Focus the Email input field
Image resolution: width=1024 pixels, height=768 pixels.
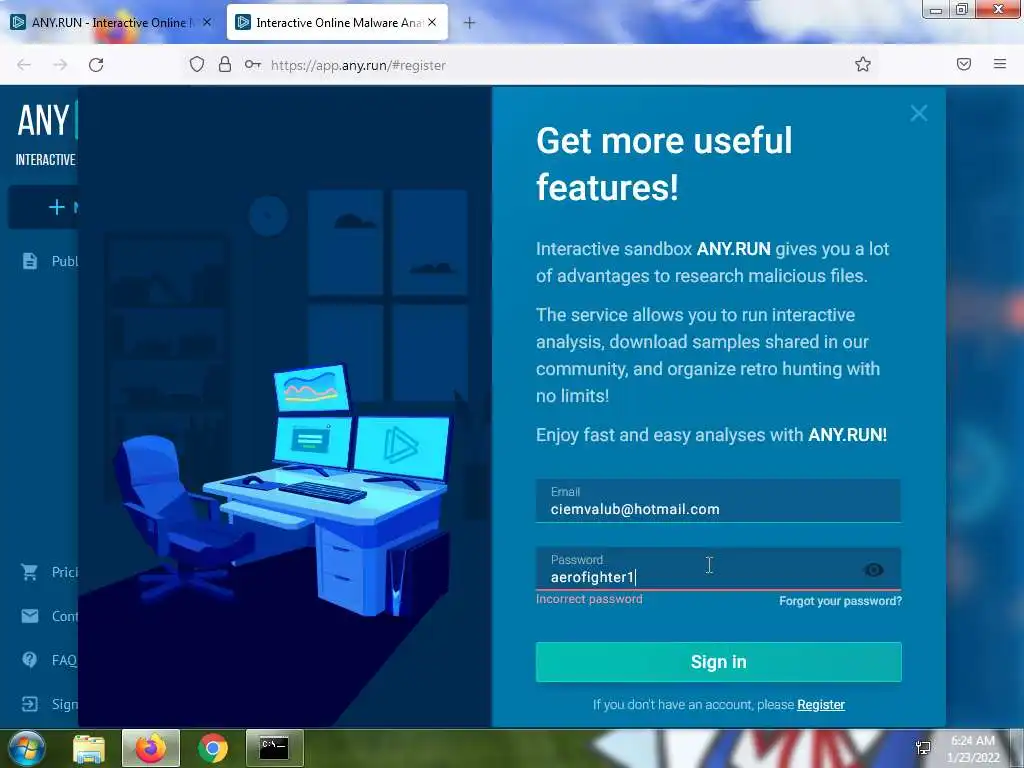(x=718, y=501)
